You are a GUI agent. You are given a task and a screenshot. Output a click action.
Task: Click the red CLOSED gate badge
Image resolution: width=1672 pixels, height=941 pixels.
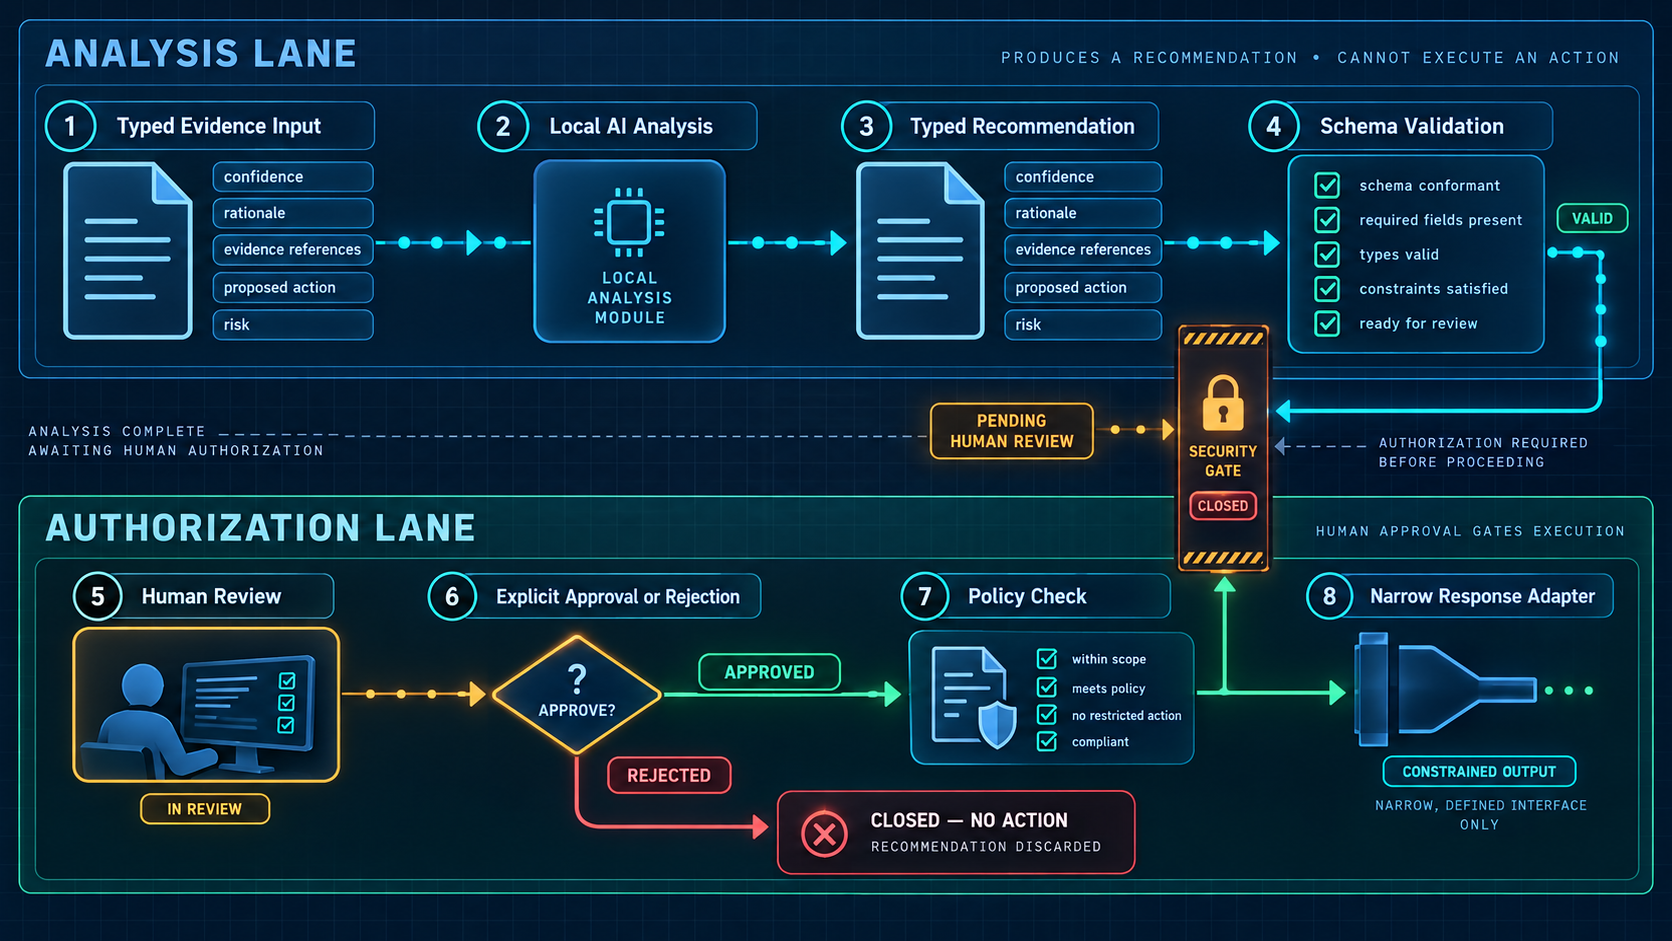click(1222, 506)
